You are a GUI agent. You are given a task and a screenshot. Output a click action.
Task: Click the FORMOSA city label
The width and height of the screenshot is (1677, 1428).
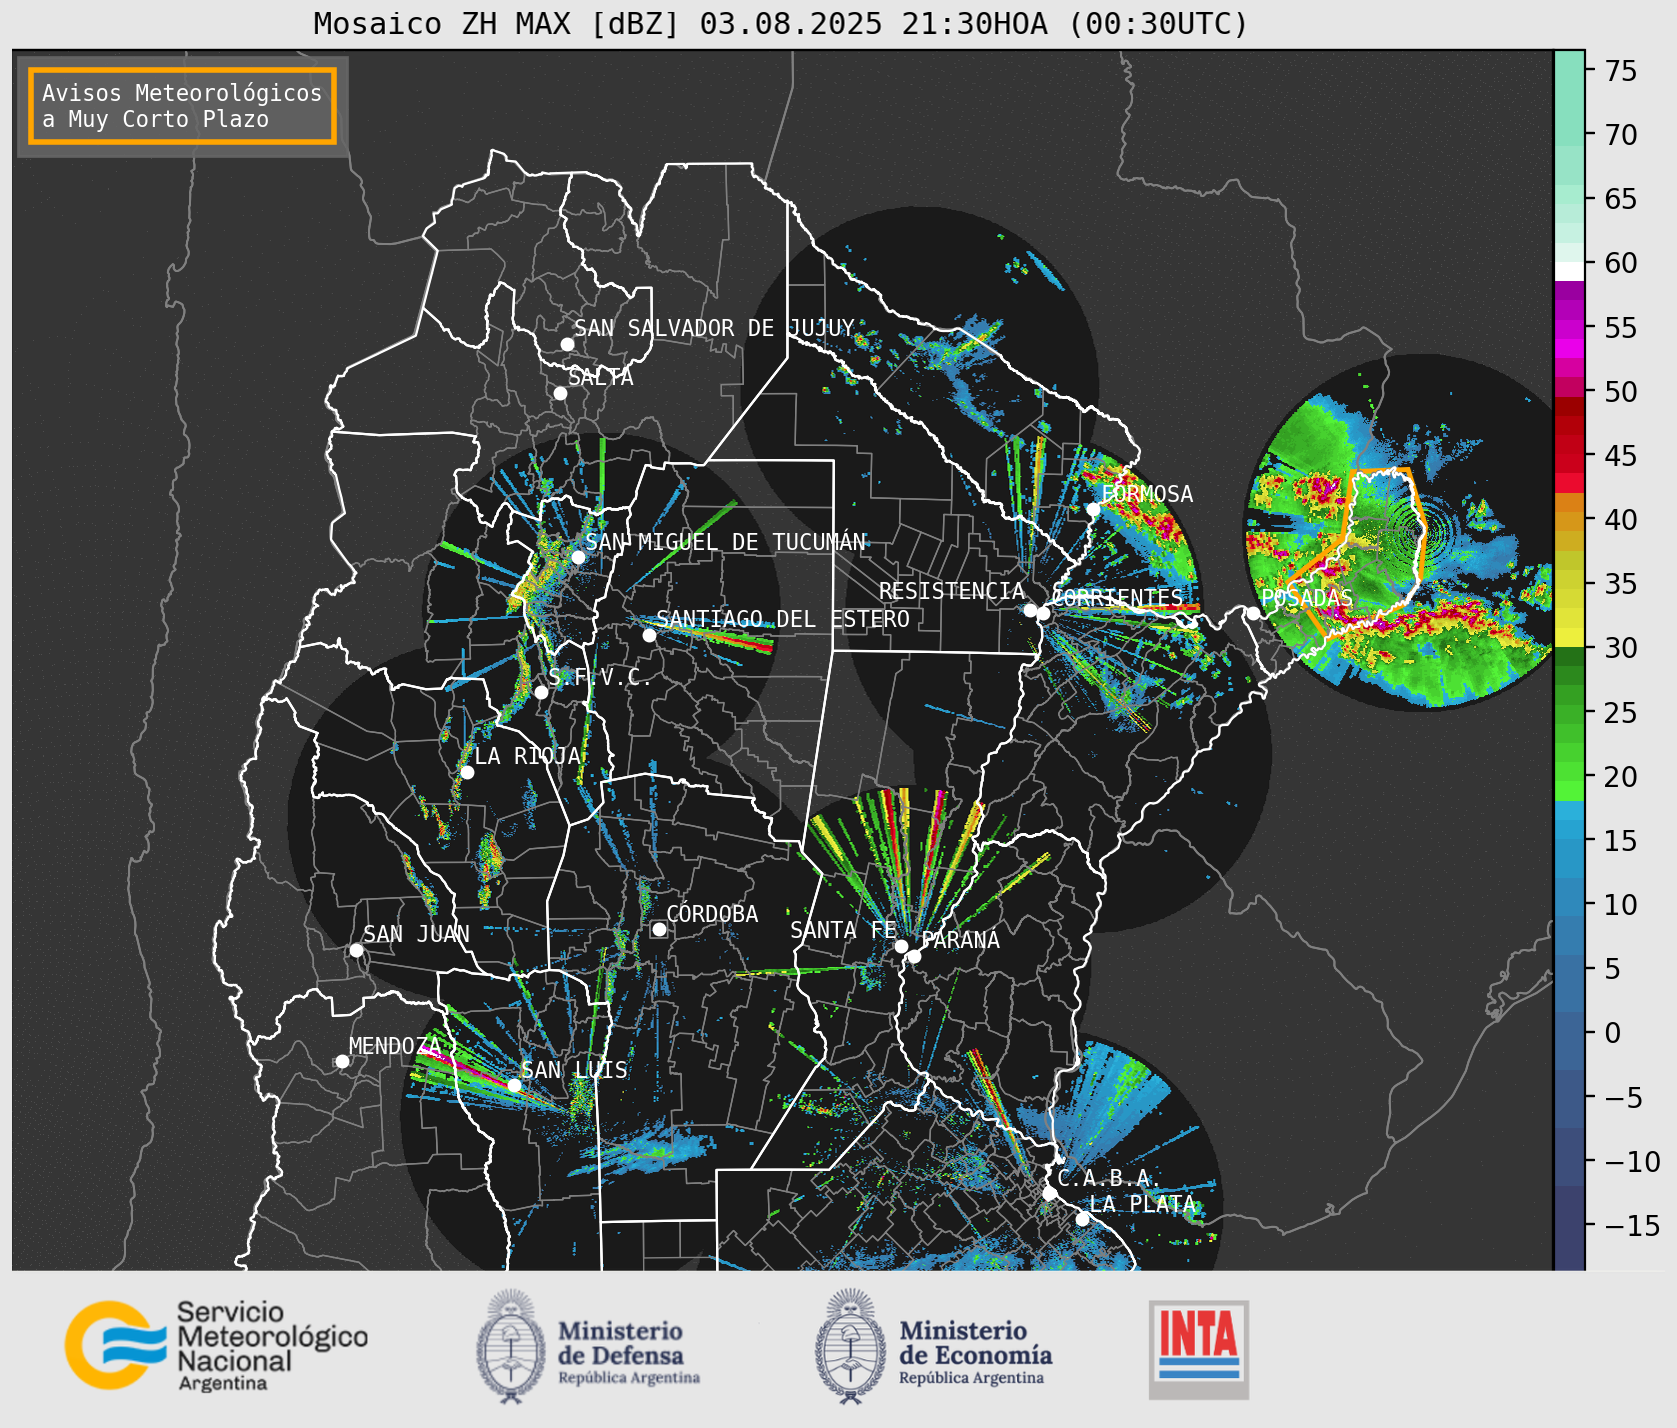[1147, 494]
